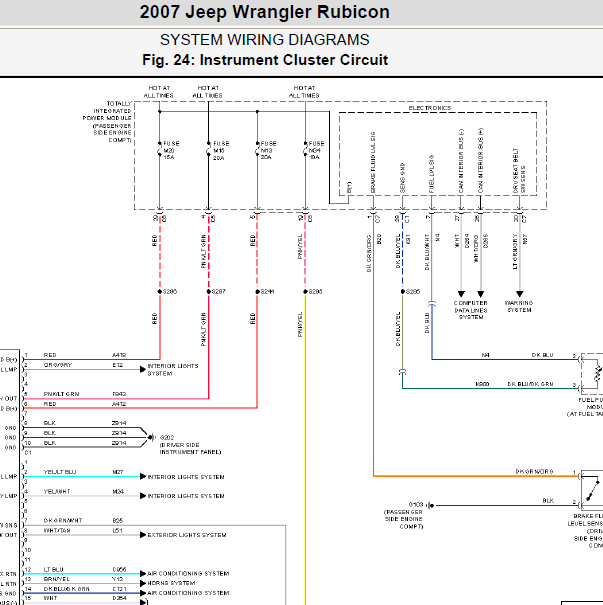
Task: Click the 'SENS GND' pin label
Action: 402,177
